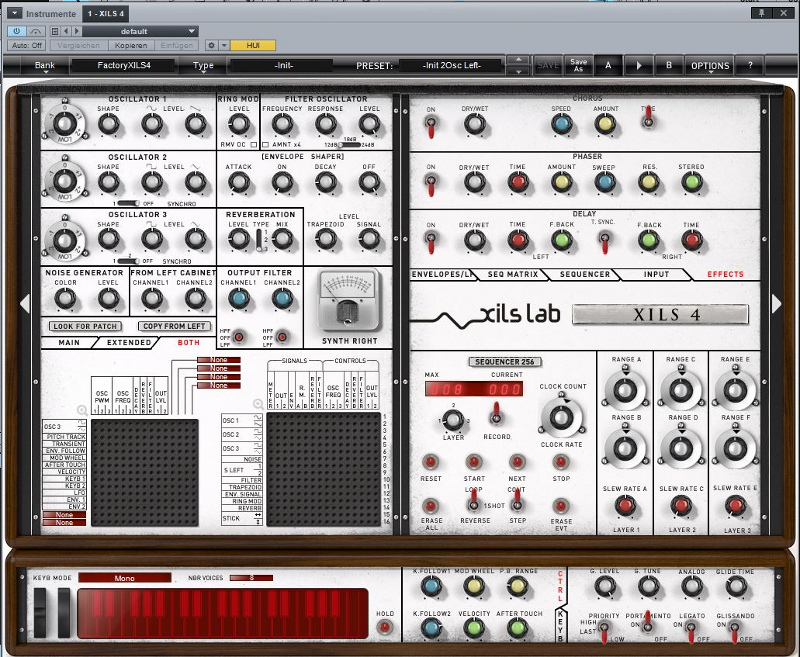800x657 pixels.
Task: Toggle the Delay ON switch
Action: [x=431, y=241]
